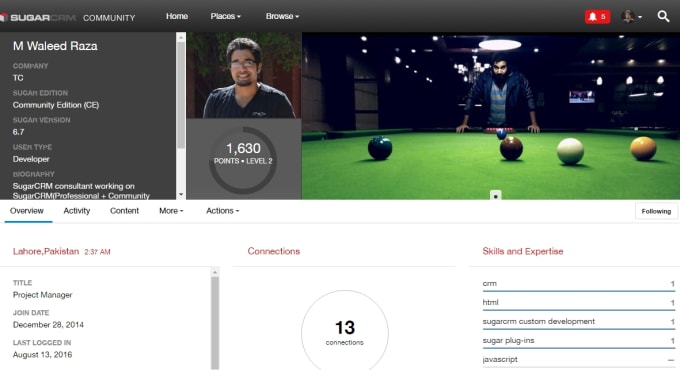The width and height of the screenshot is (680, 370).
Task: Switch to the Activity tab
Action: point(77,211)
